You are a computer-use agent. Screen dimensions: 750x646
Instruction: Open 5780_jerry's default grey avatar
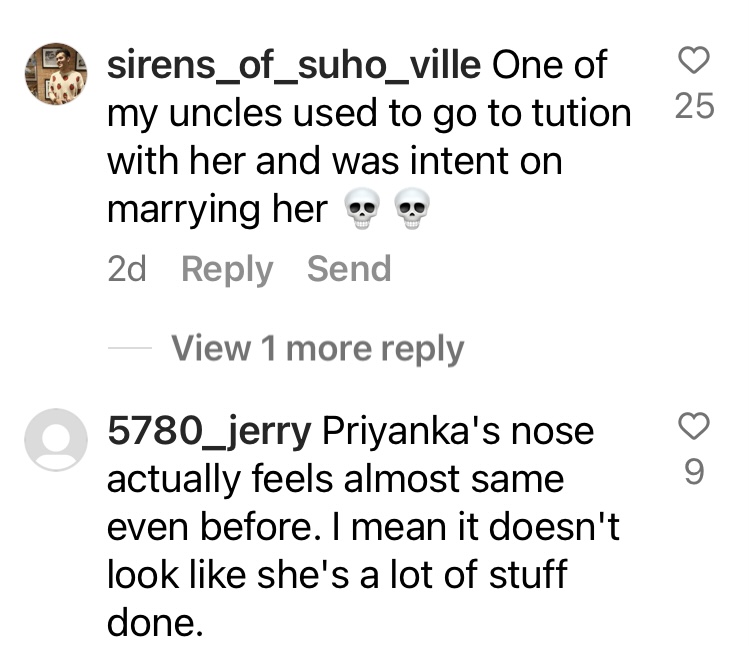coord(55,439)
